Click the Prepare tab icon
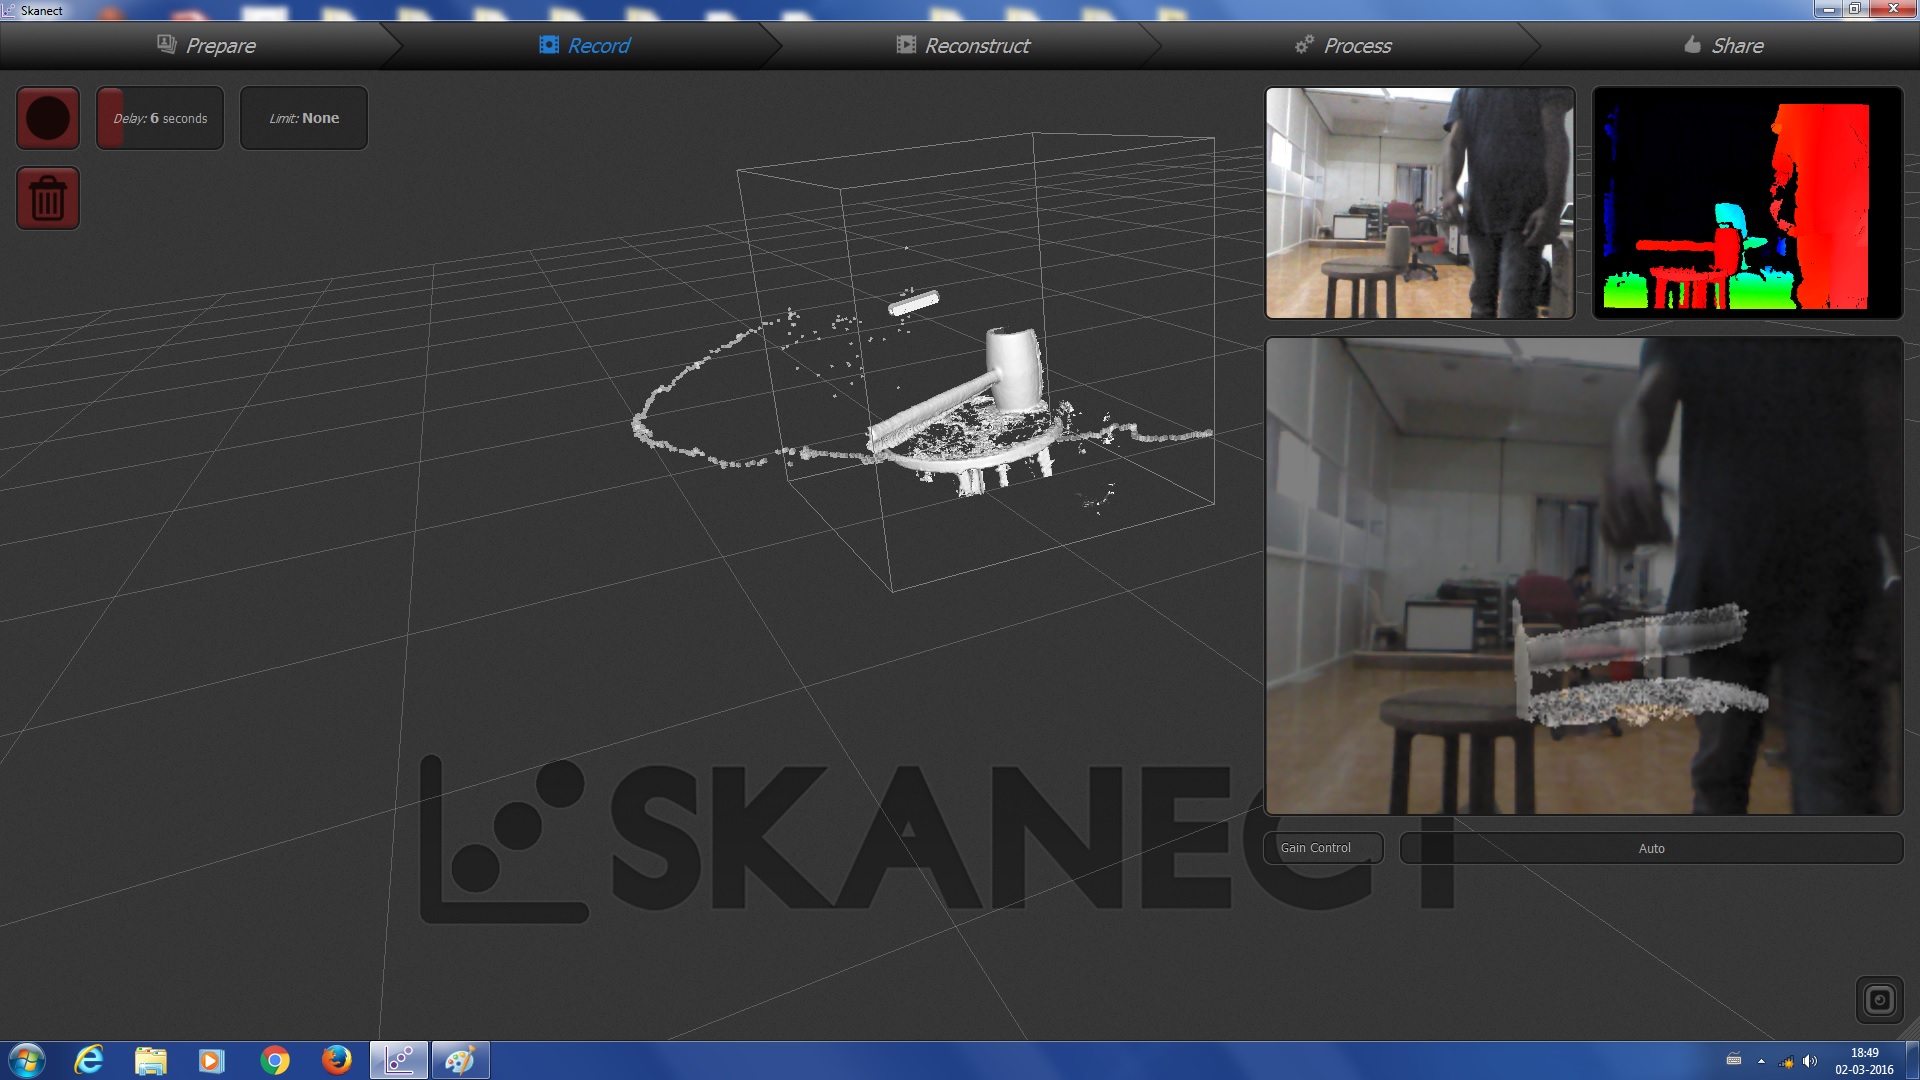The height and width of the screenshot is (1080, 1920). point(167,44)
